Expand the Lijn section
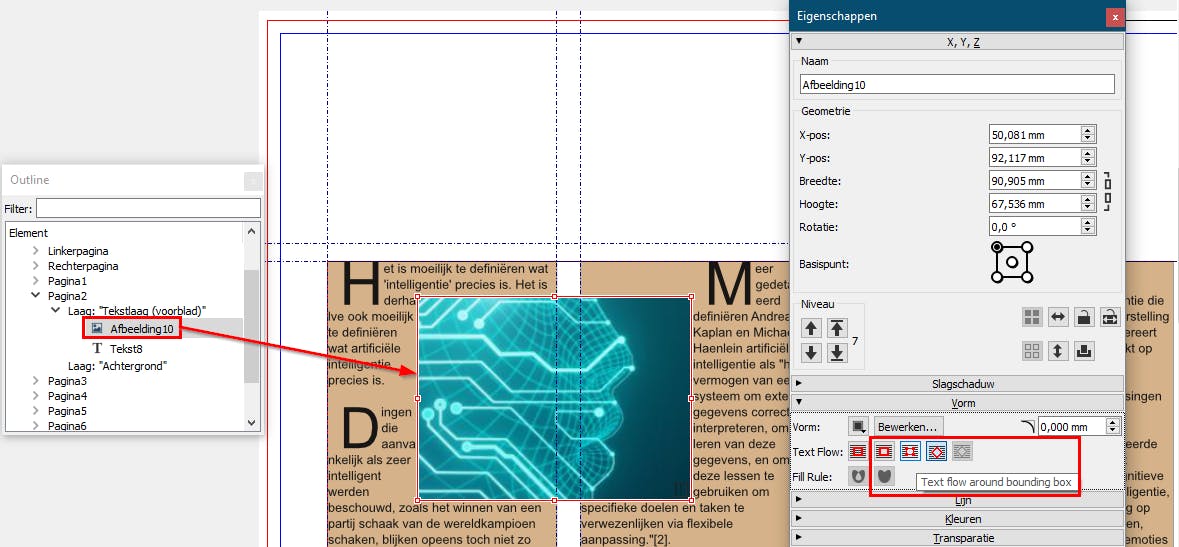 coord(957,500)
